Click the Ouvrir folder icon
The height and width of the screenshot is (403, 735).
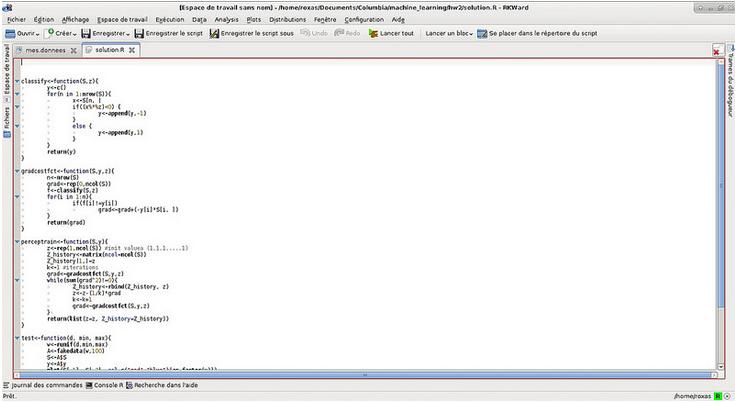point(10,33)
